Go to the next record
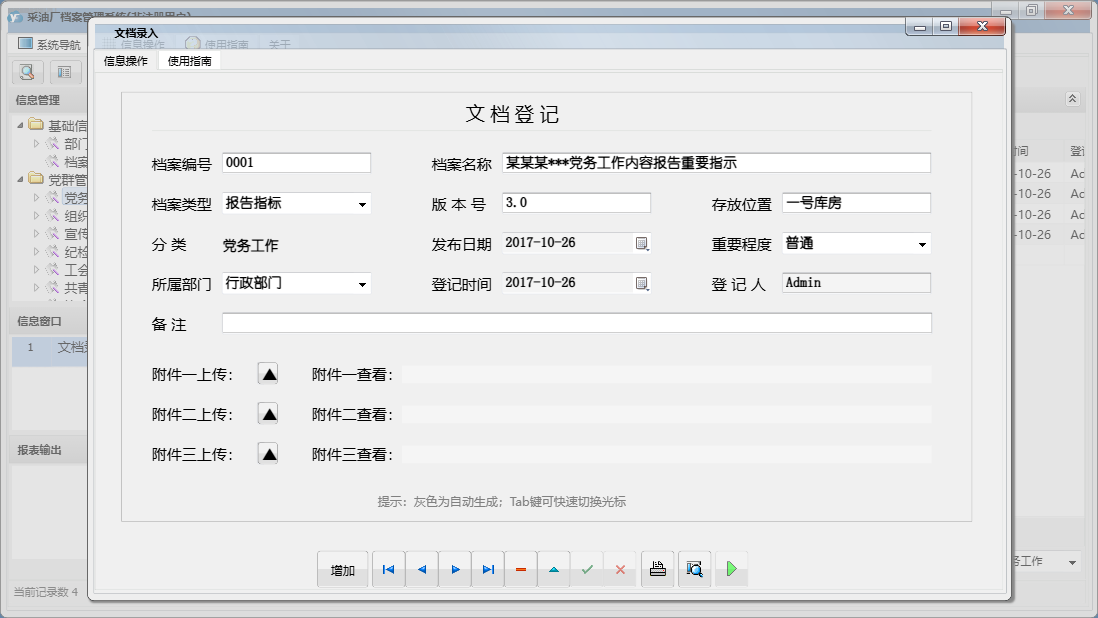The width and height of the screenshot is (1098, 618). point(455,569)
